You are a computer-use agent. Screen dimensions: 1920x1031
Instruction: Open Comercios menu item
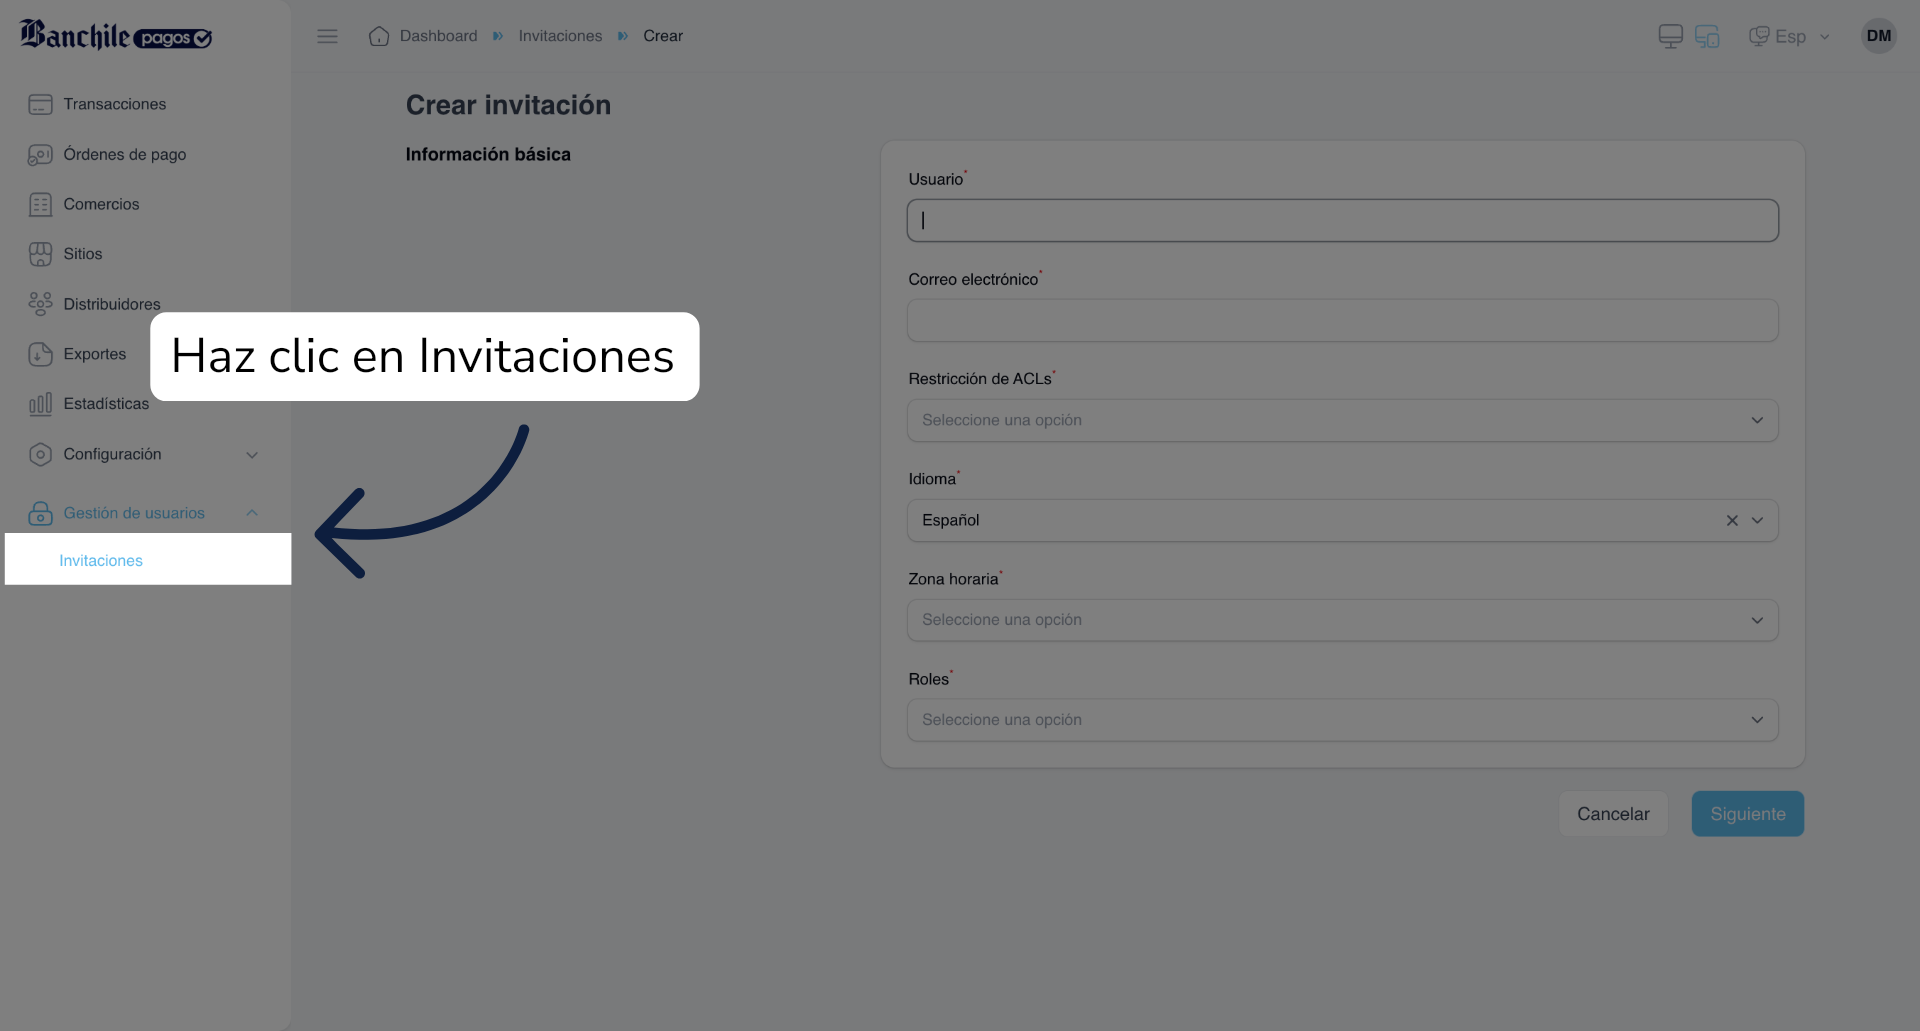pyautogui.click(x=101, y=204)
